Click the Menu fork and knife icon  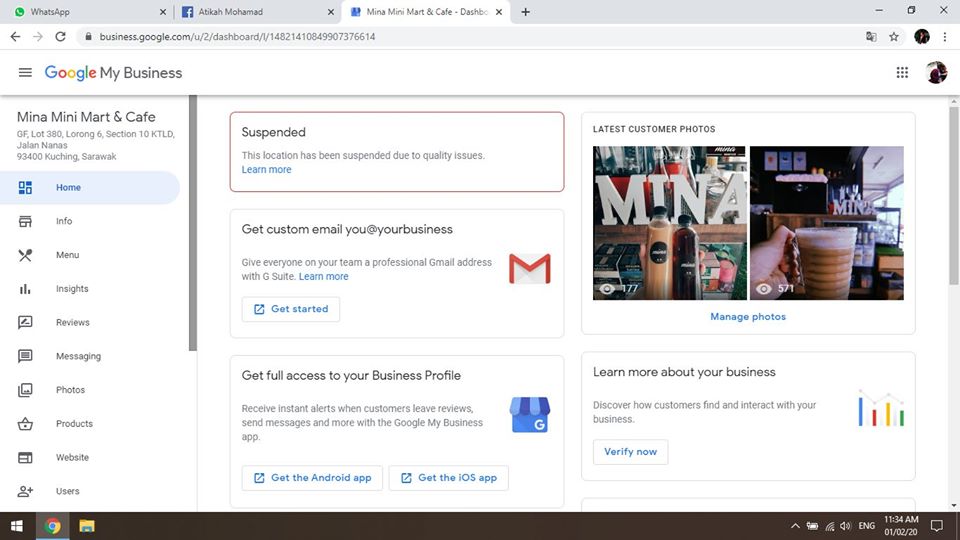click(x=25, y=255)
